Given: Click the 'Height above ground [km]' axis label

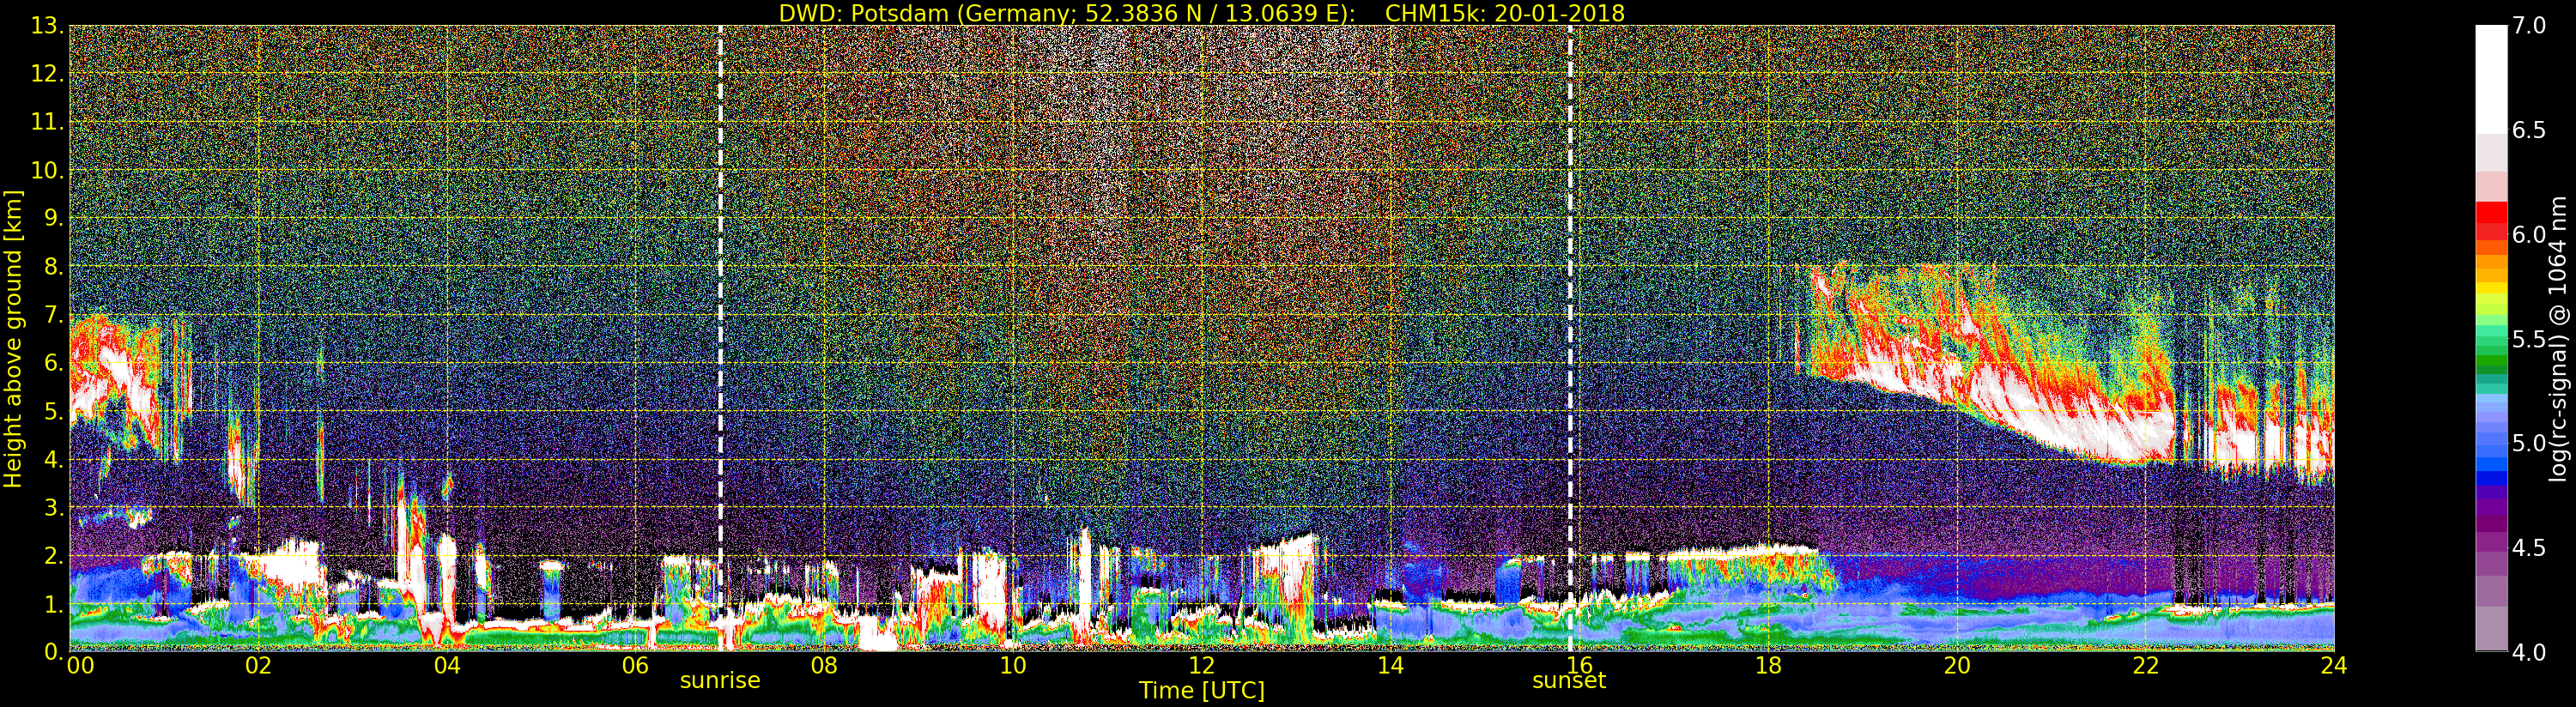Looking at the screenshot, I should pyautogui.click(x=13, y=338).
